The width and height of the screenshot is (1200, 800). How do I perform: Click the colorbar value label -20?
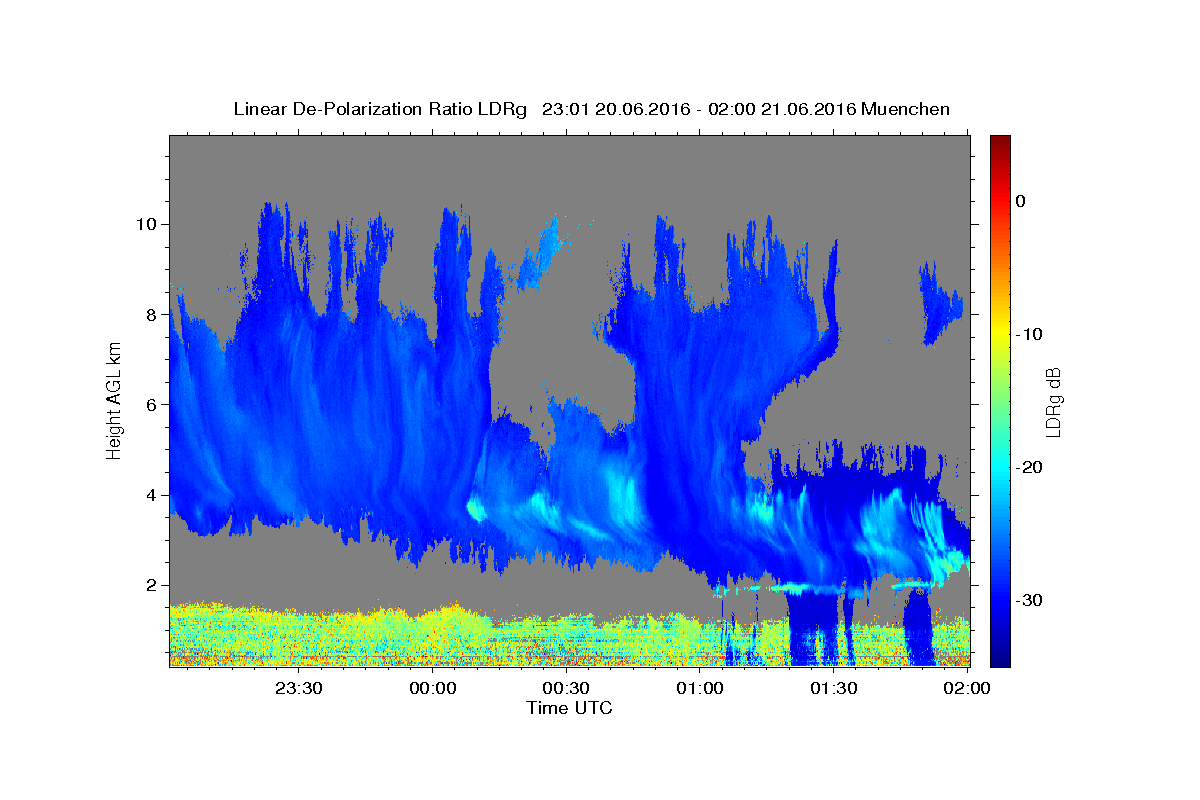(1029, 467)
